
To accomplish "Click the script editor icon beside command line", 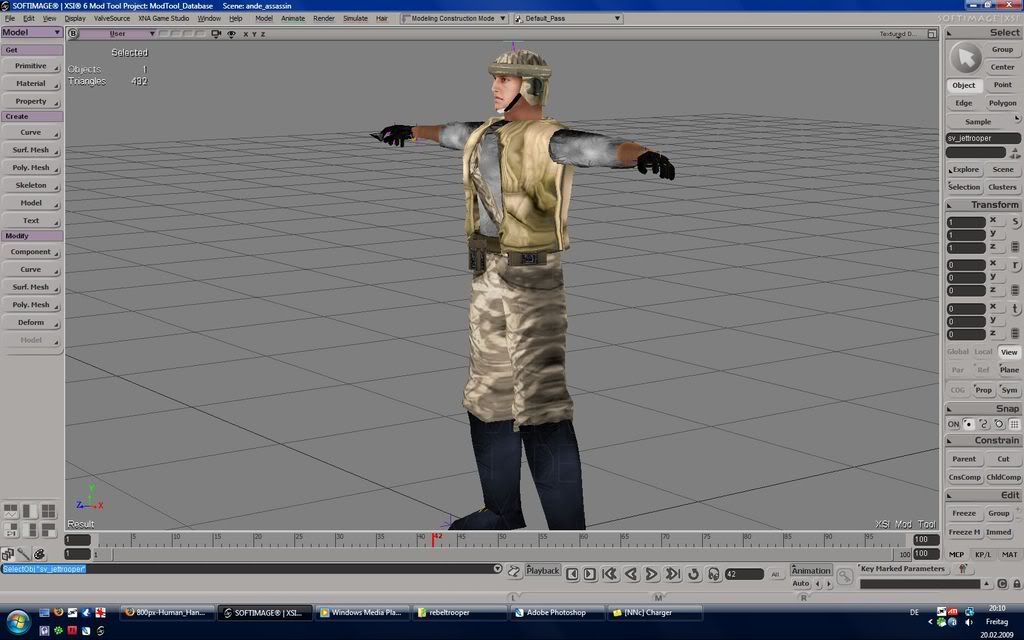I will pos(514,571).
